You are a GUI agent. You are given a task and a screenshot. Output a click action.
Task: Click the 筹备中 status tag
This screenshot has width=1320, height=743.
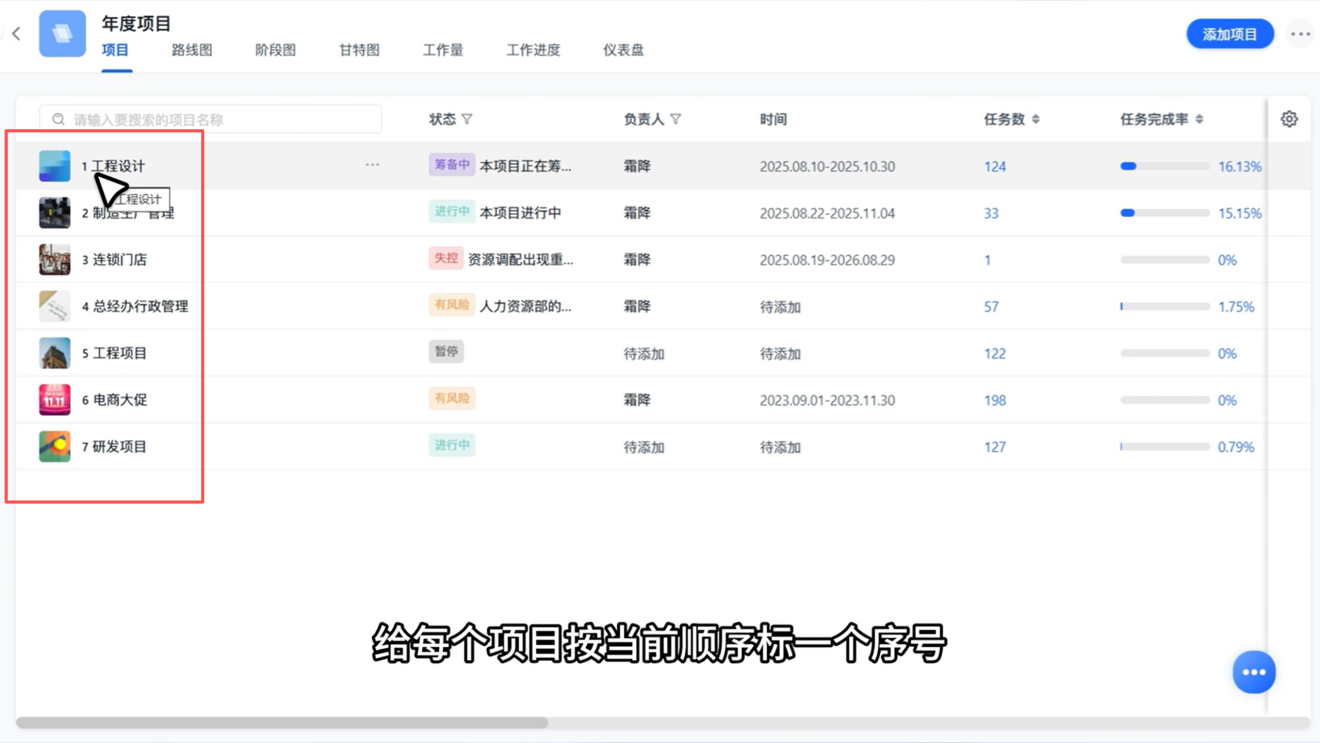coord(451,165)
